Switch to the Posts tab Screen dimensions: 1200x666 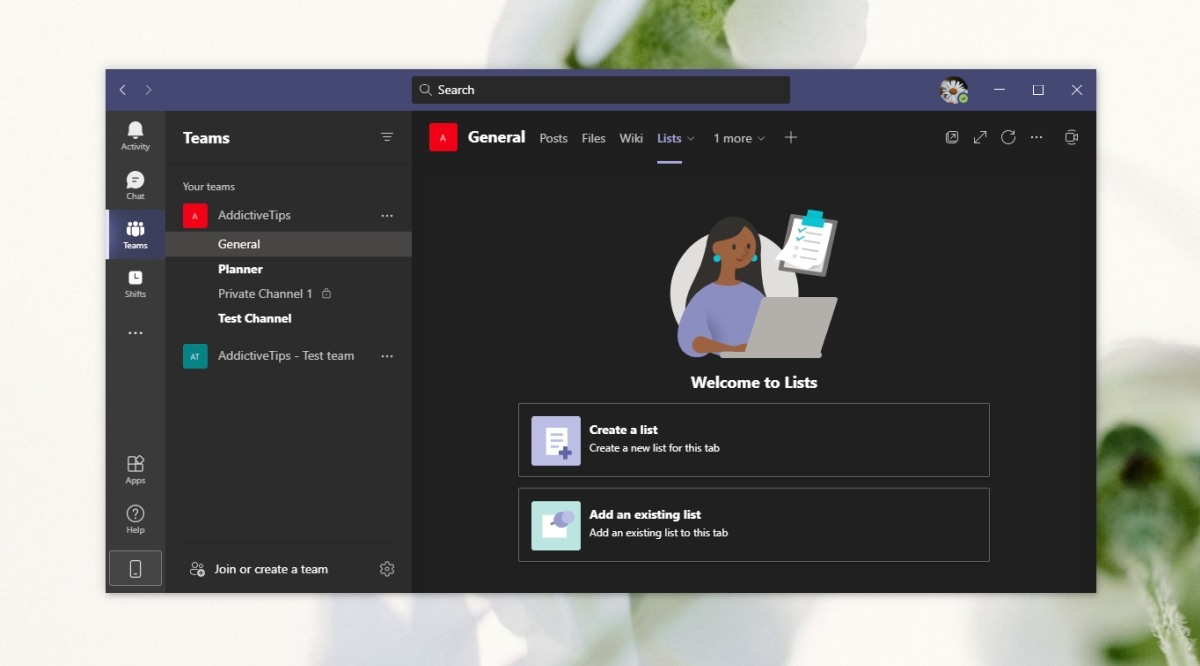click(553, 138)
